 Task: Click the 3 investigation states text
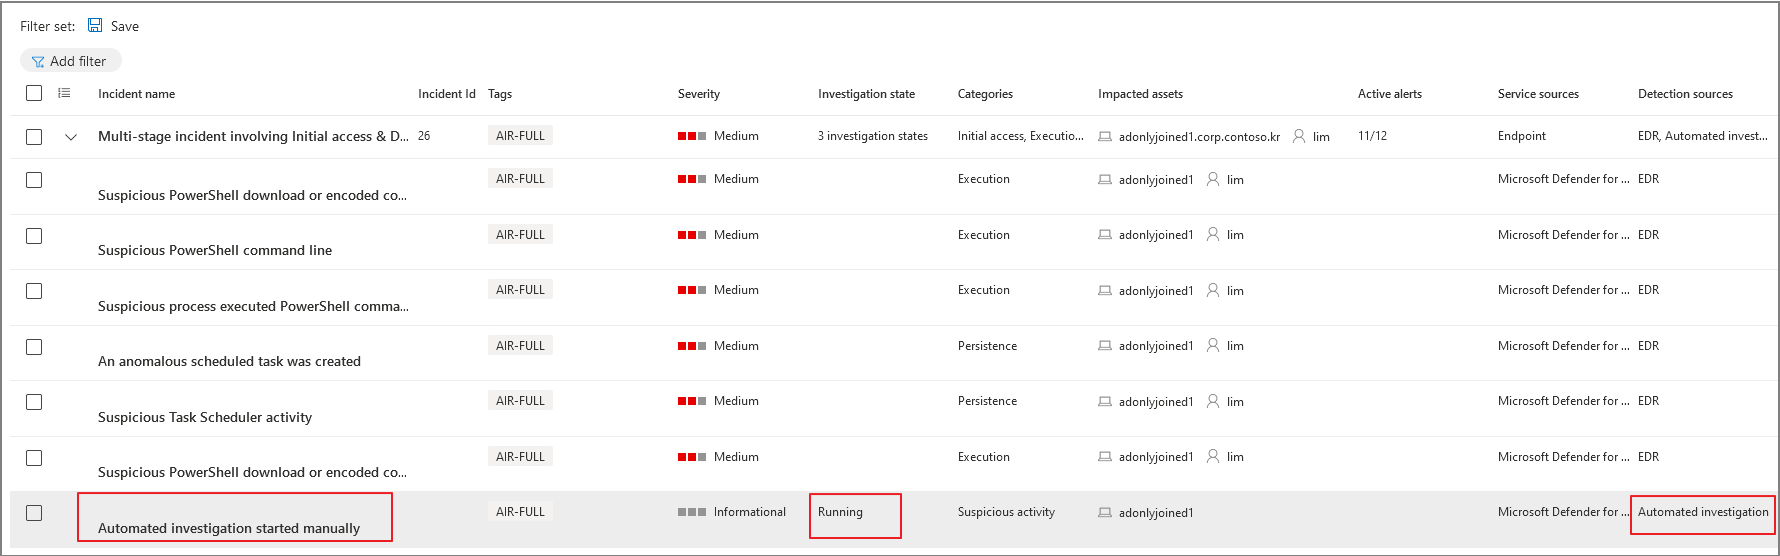(873, 136)
